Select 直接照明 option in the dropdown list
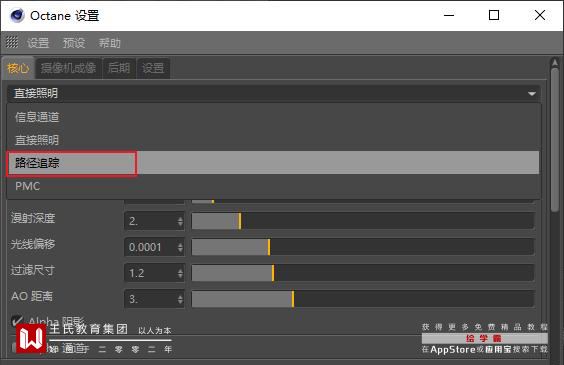This screenshot has width=564, height=365. pyautogui.click(x=274, y=140)
